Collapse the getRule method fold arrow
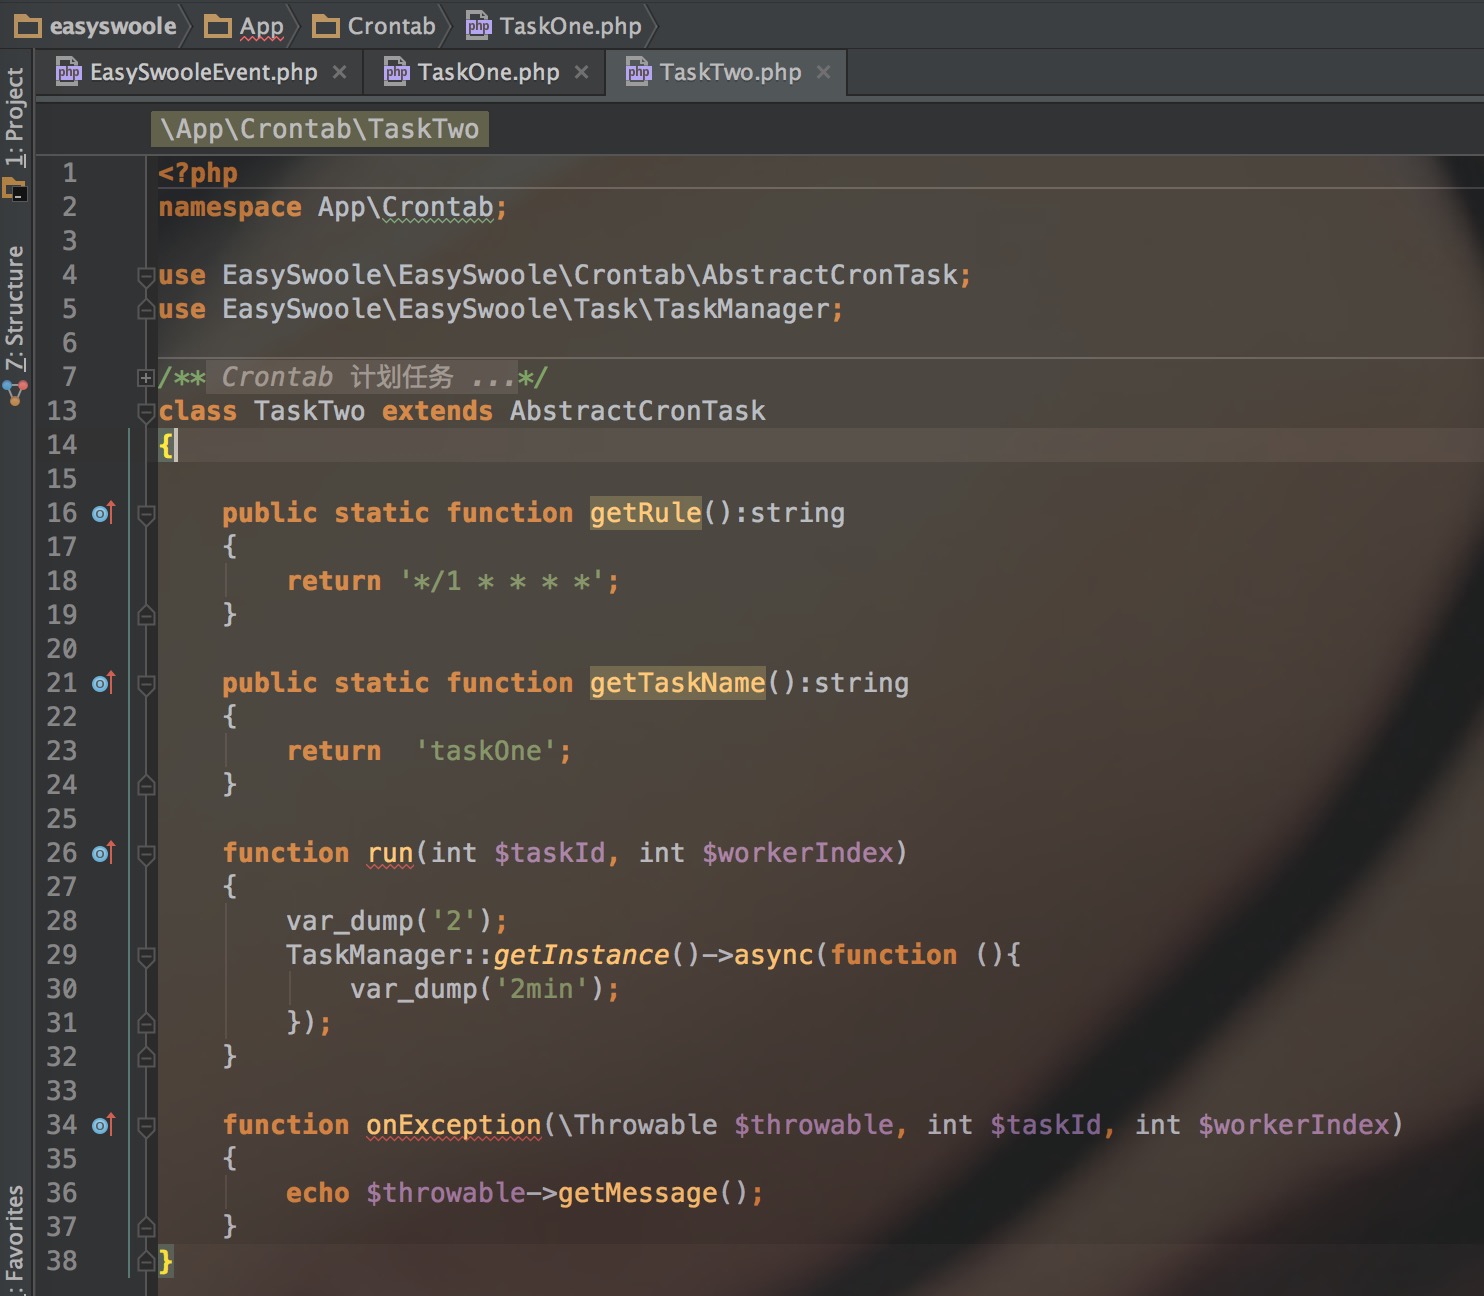This screenshot has width=1484, height=1296. click(x=146, y=513)
